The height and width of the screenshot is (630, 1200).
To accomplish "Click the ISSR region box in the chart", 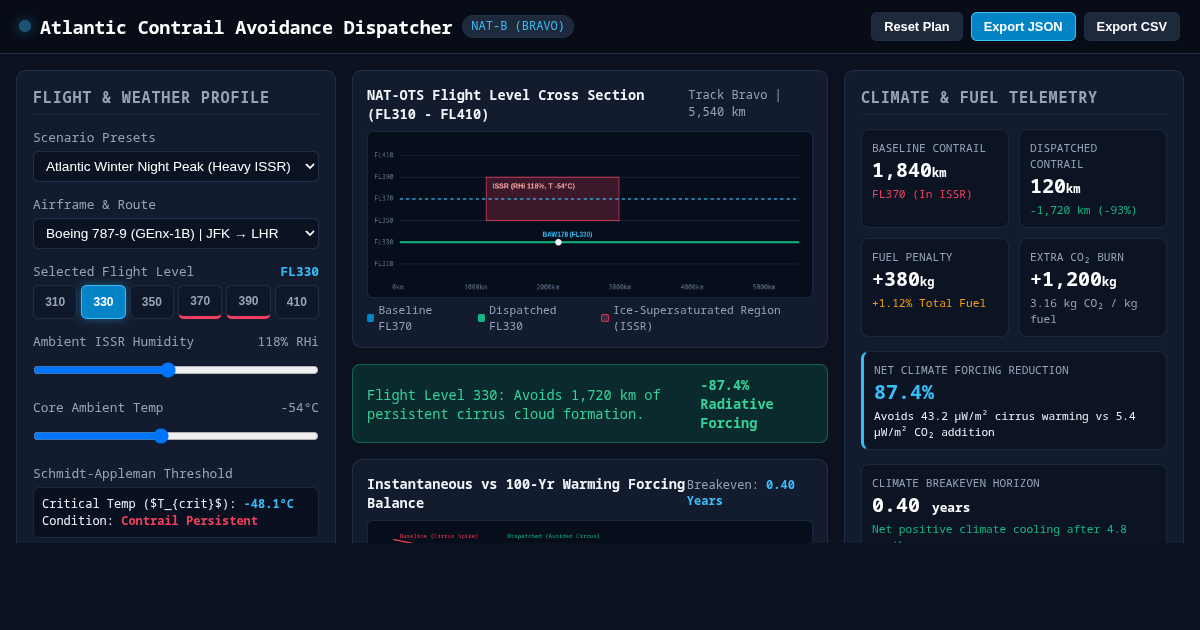I will tap(552, 199).
